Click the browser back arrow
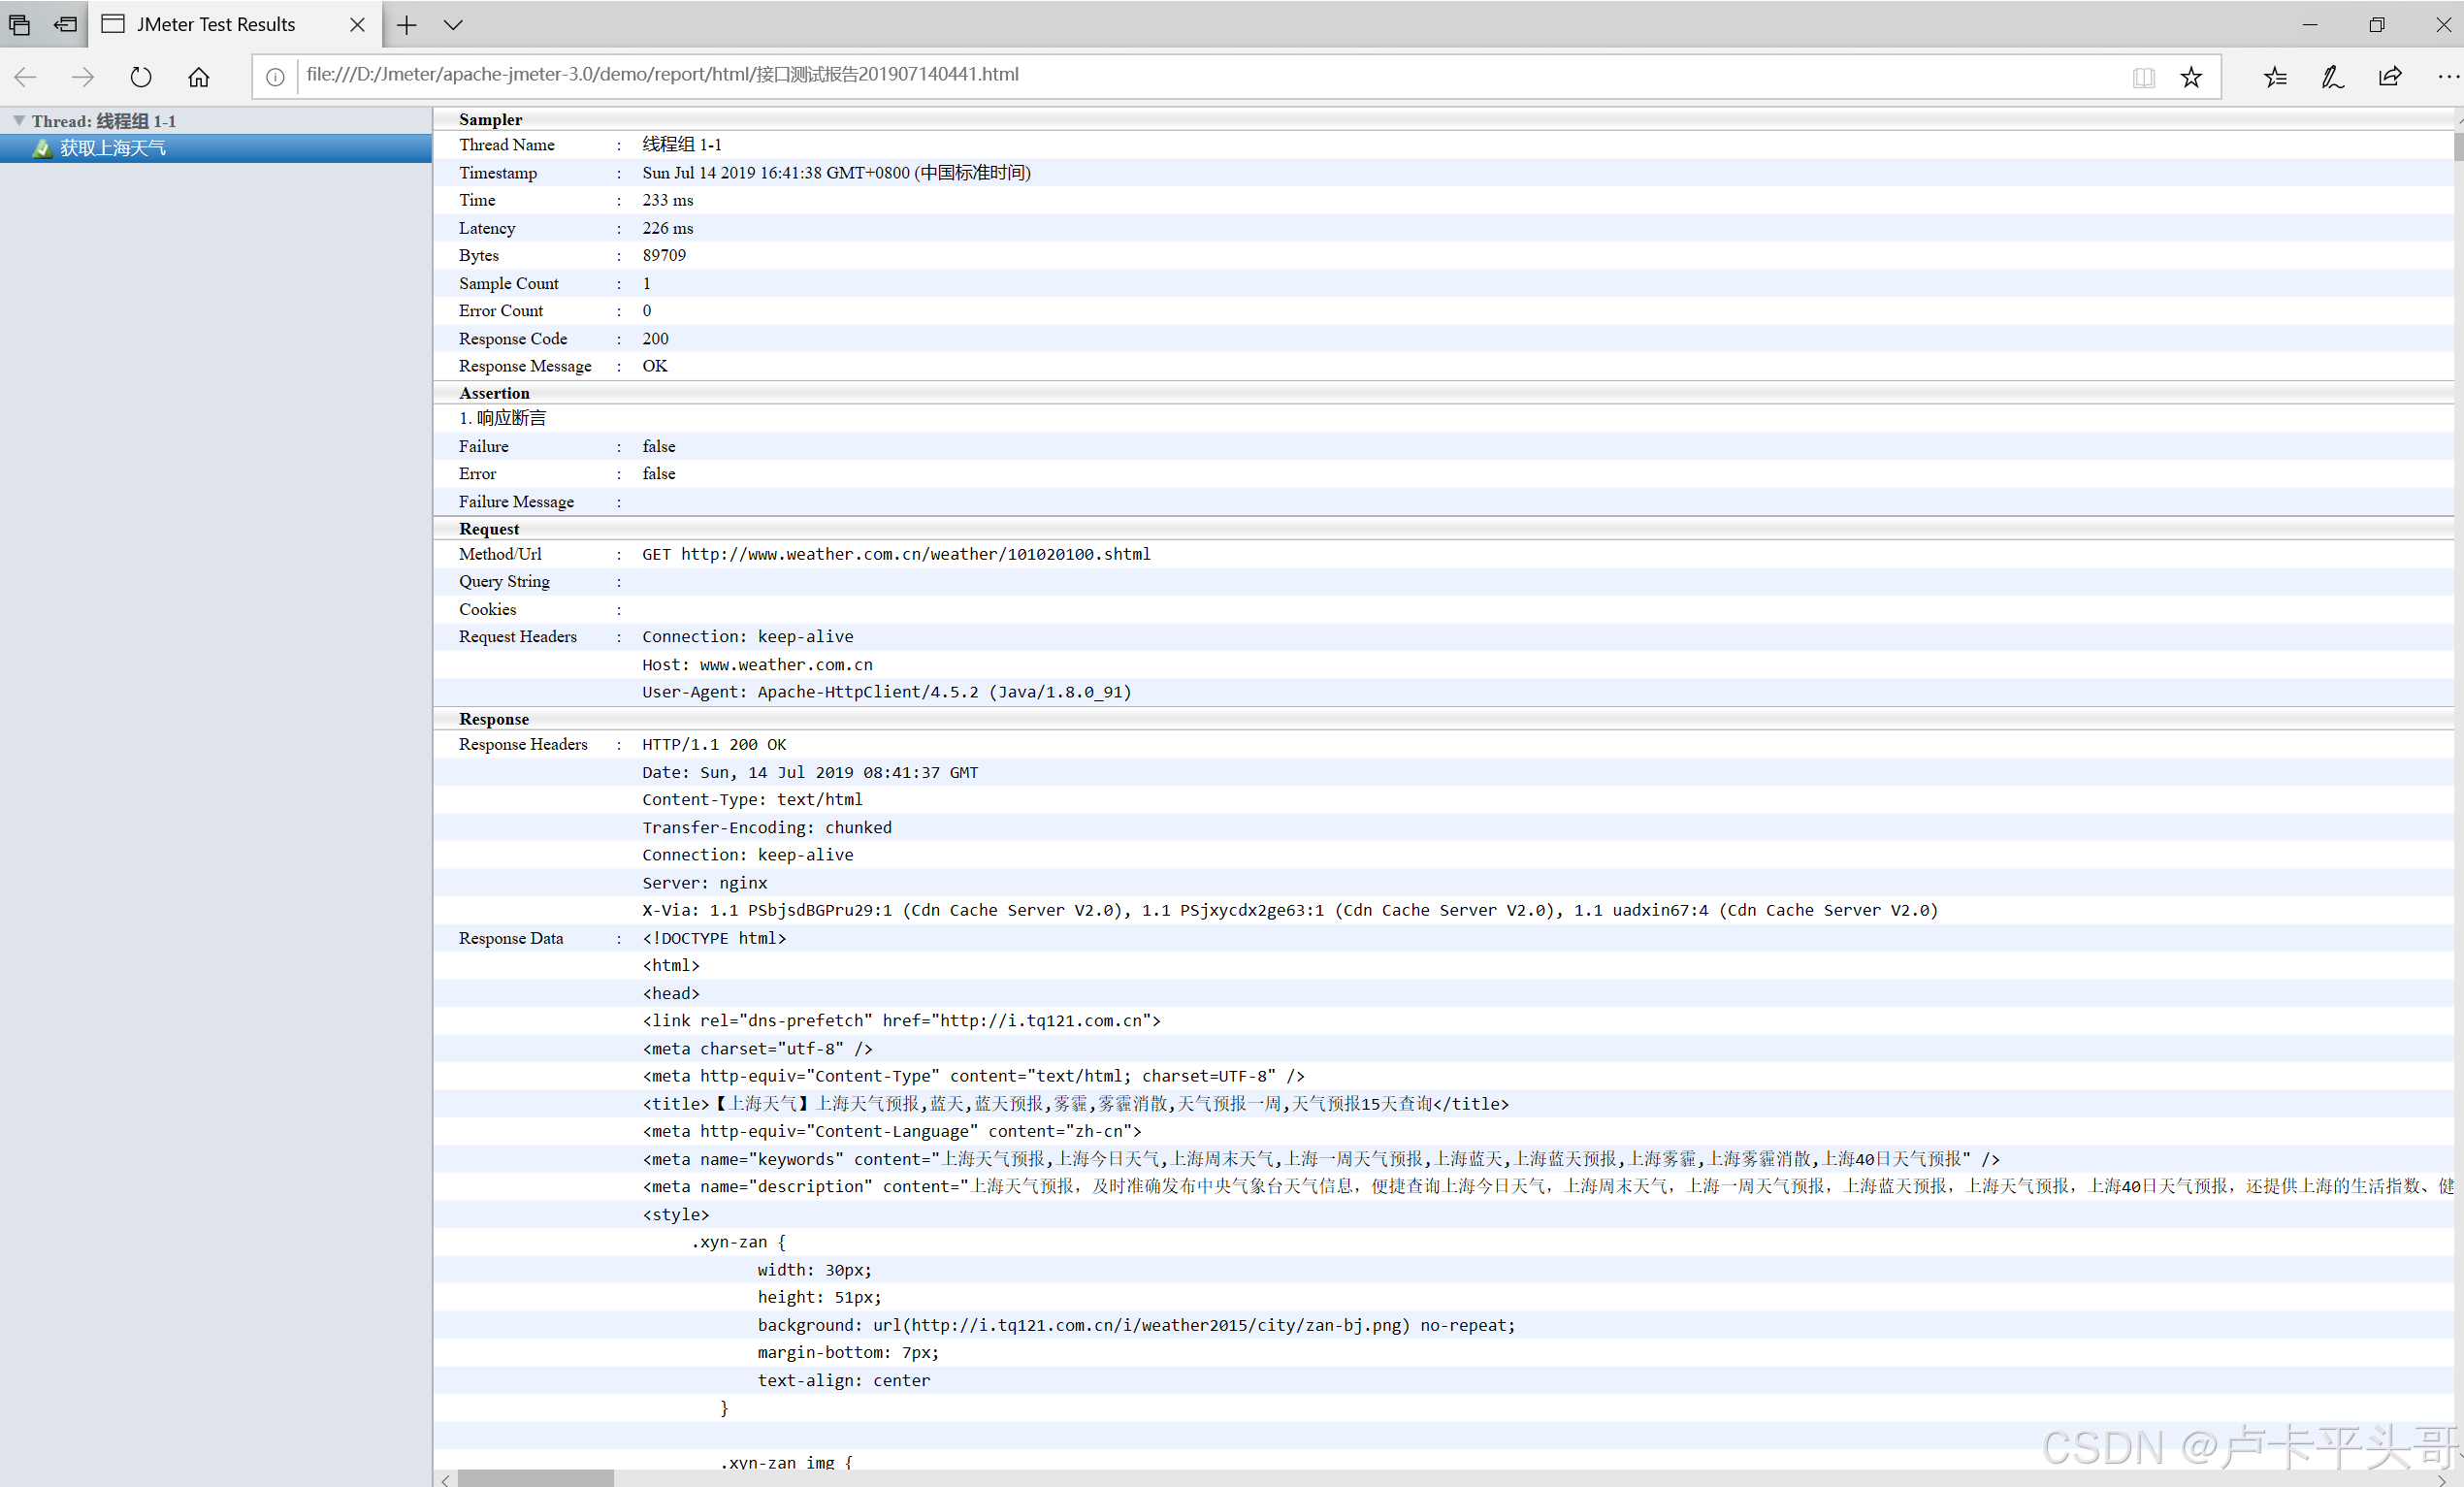Viewport: 2464px width, 1487px height. 26,76
